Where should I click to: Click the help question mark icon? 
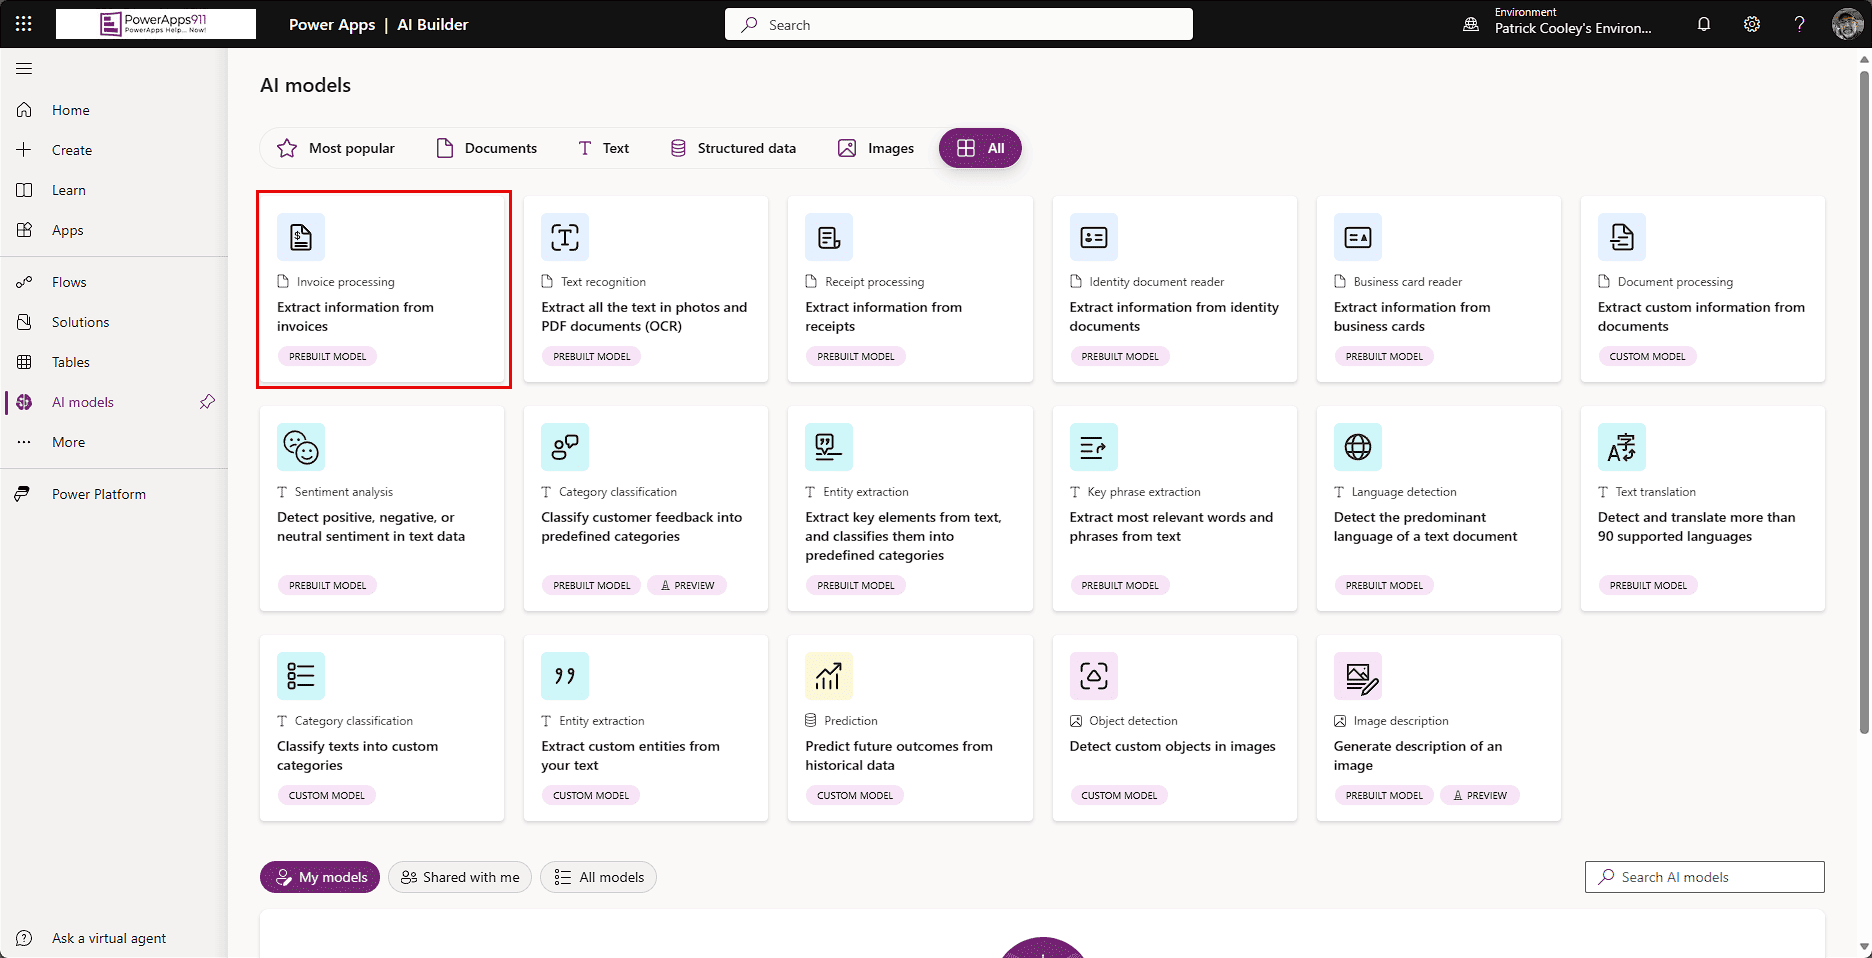point(1799,24)
